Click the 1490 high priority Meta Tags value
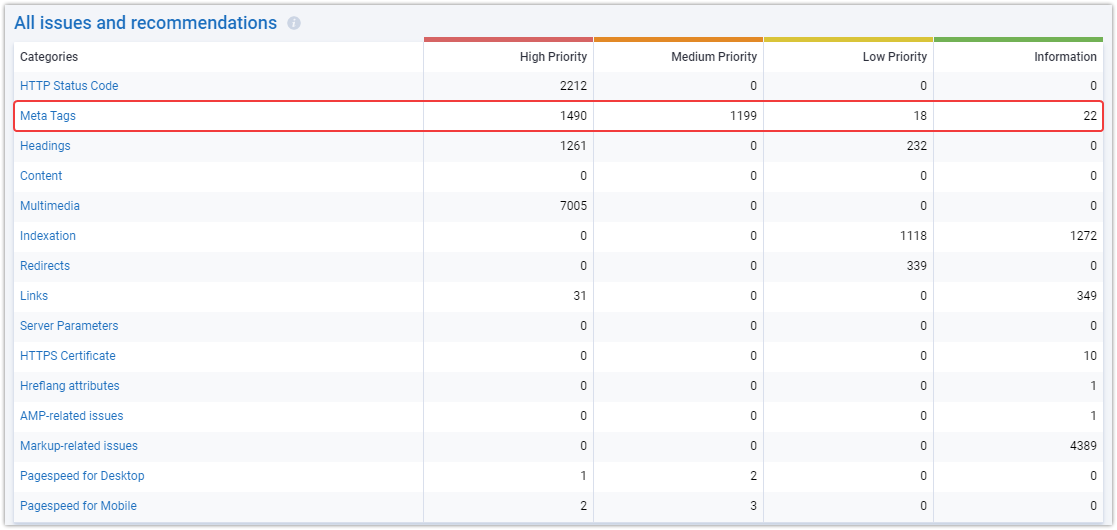This screenshot has width=1117, height=530. (573, 116)
